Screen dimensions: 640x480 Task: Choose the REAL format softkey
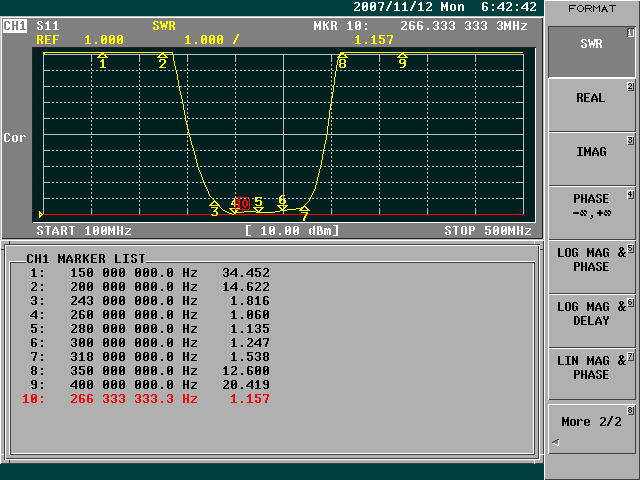click(x=591, y=105)
